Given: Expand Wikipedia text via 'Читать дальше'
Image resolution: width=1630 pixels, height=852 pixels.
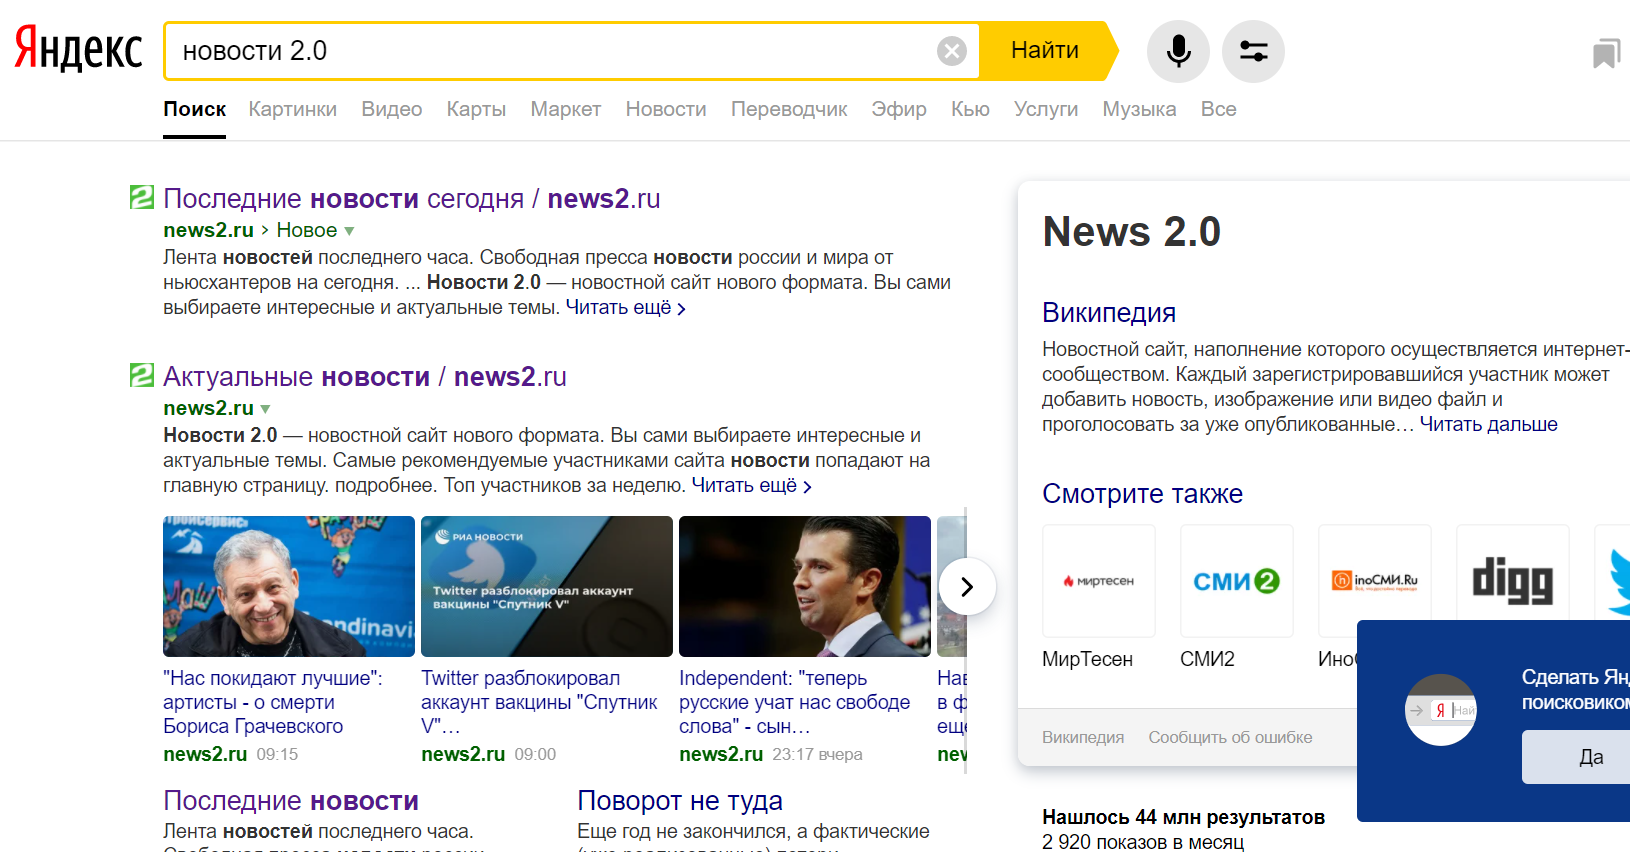Looking at the screenshot, I should [1488, 424].
